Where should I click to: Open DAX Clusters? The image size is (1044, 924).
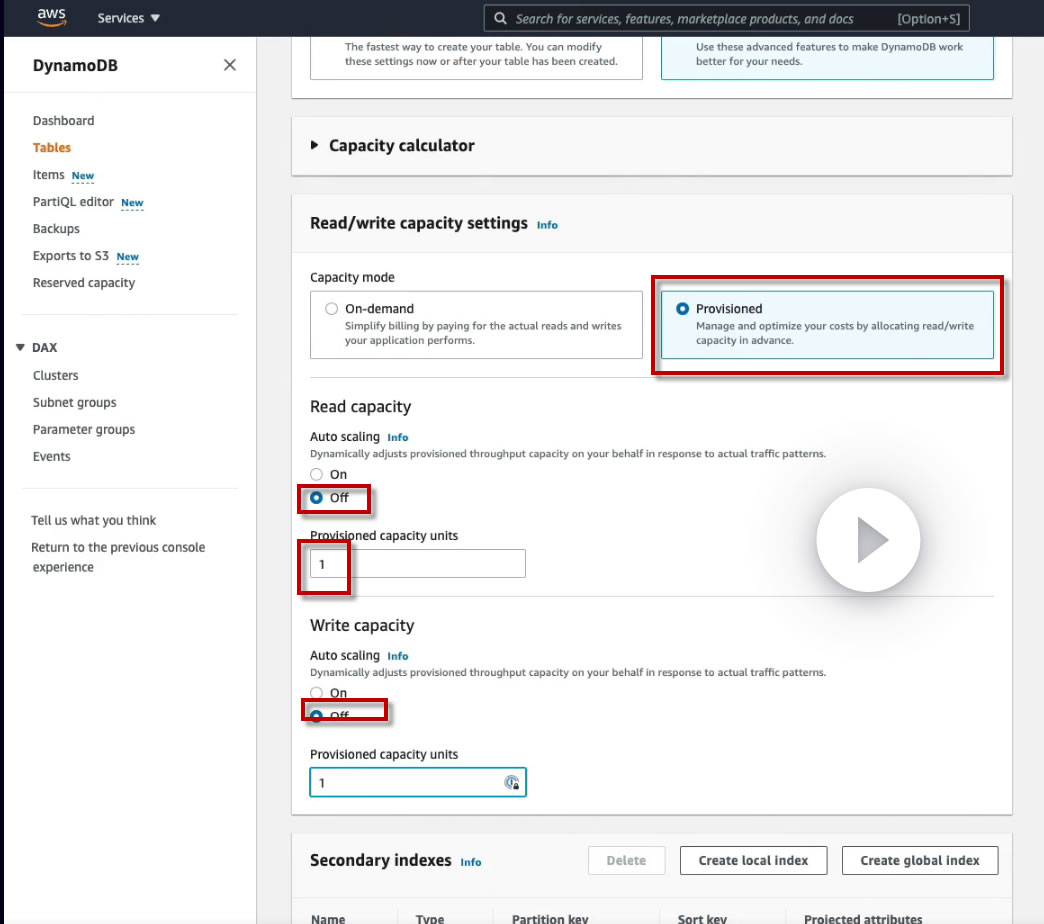point(55,375)
